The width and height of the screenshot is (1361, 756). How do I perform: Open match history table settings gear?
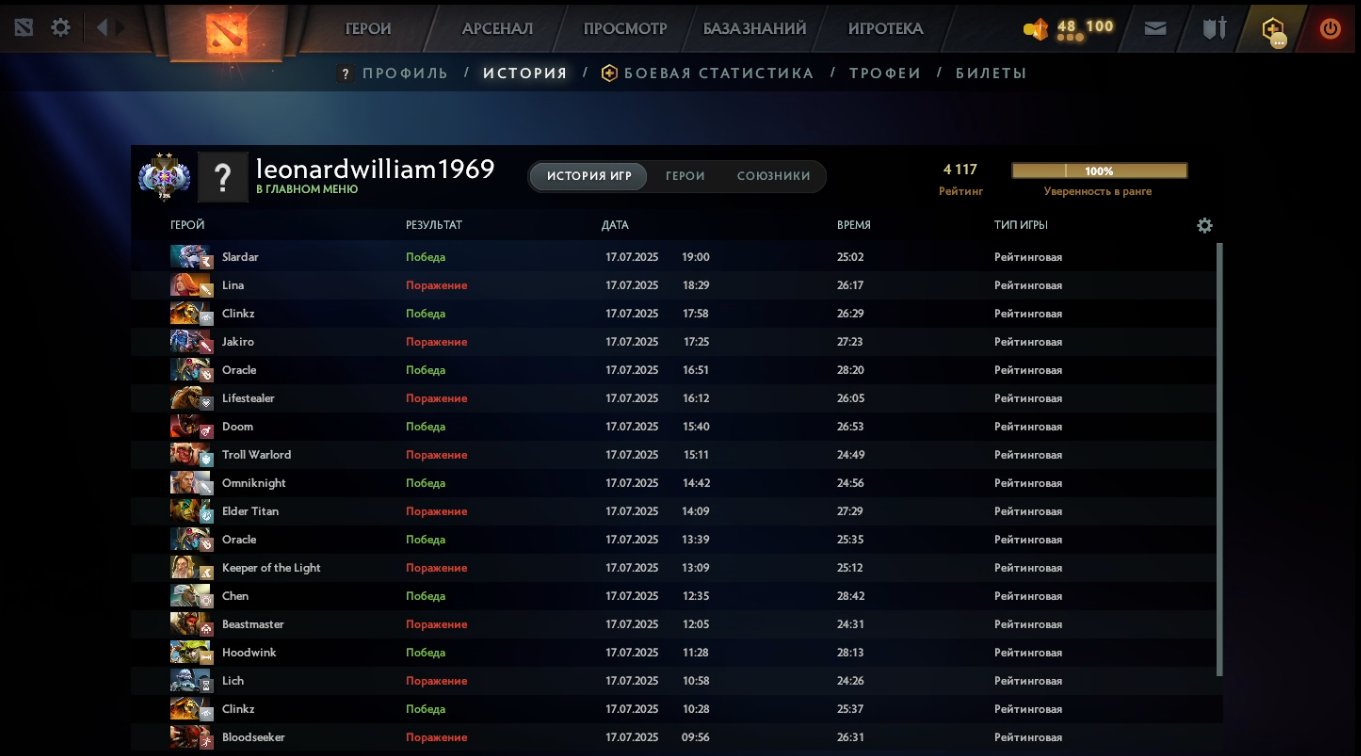1205,225
